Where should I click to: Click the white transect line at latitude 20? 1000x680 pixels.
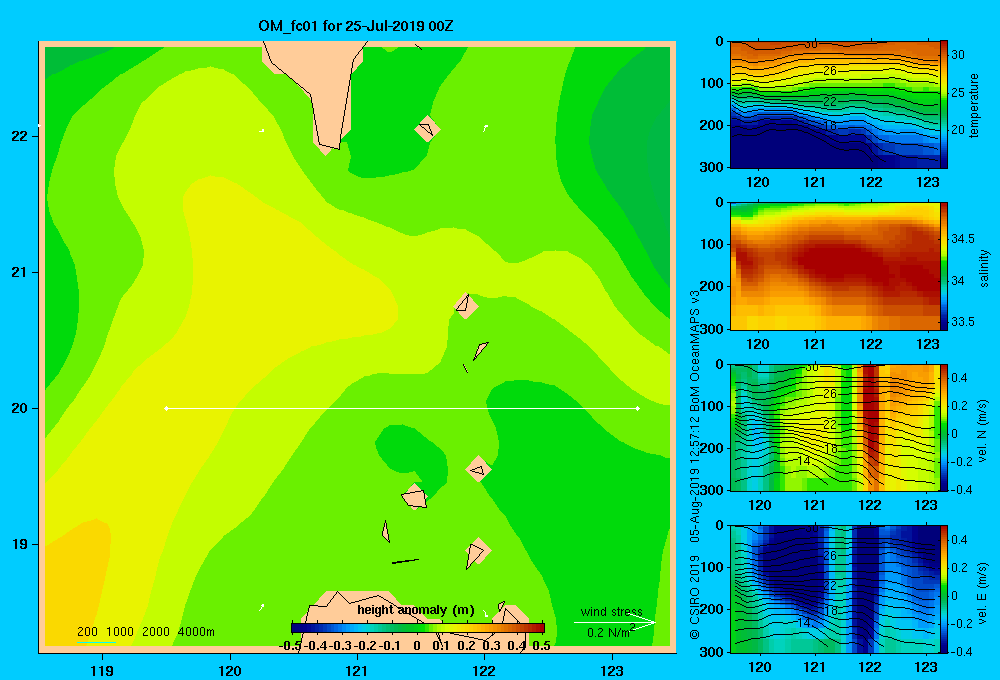(x=402, y=408)
